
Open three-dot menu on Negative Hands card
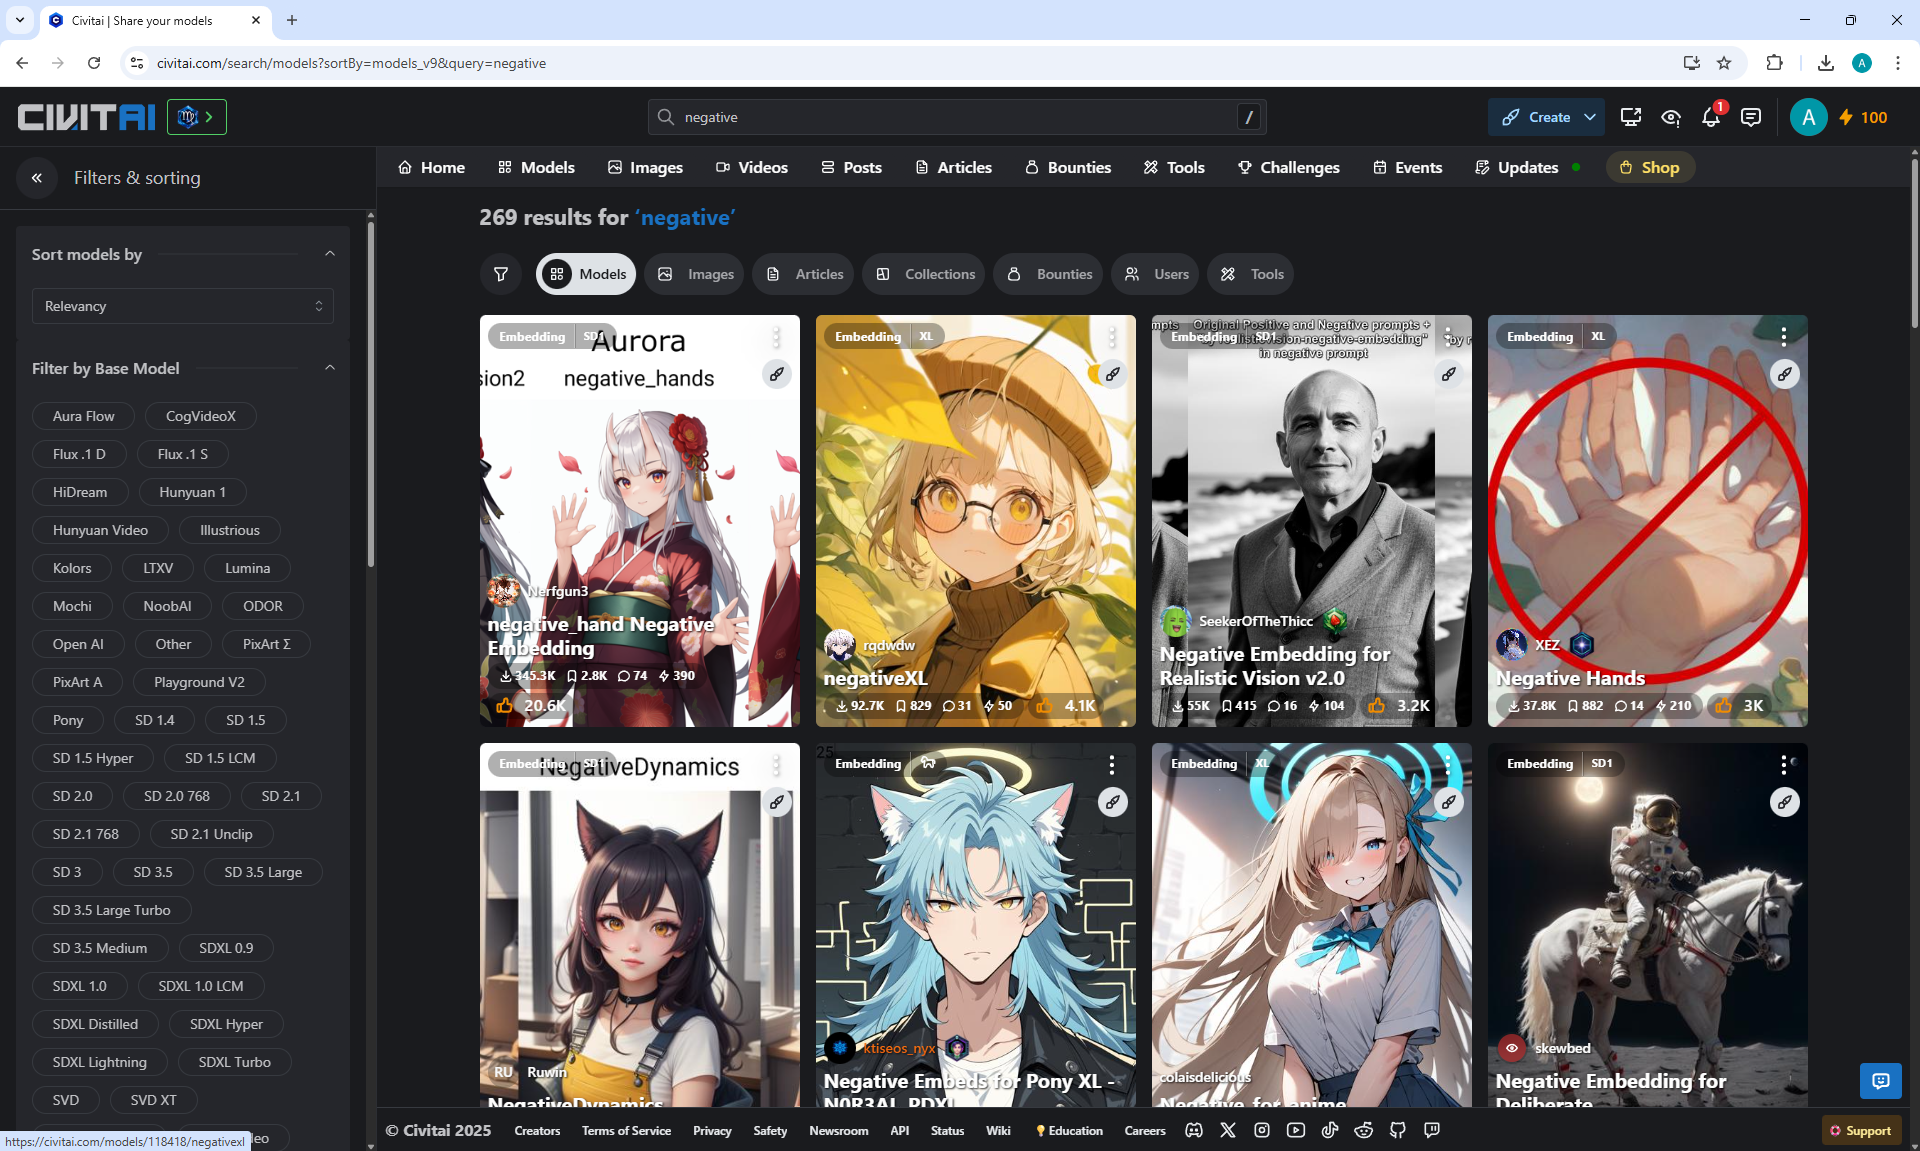pyautogui.click(x=1784, y=337)
